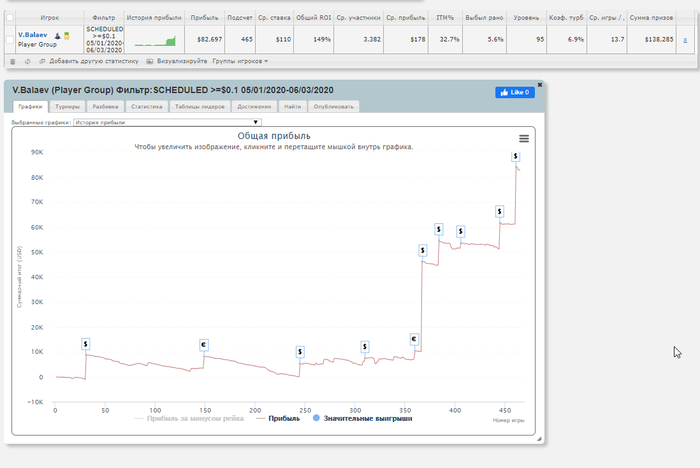Toggle Значительные выигрыши in the legend
Viewport: 700px width, 468px height.
pyautogui.click(x=362, y=418)
